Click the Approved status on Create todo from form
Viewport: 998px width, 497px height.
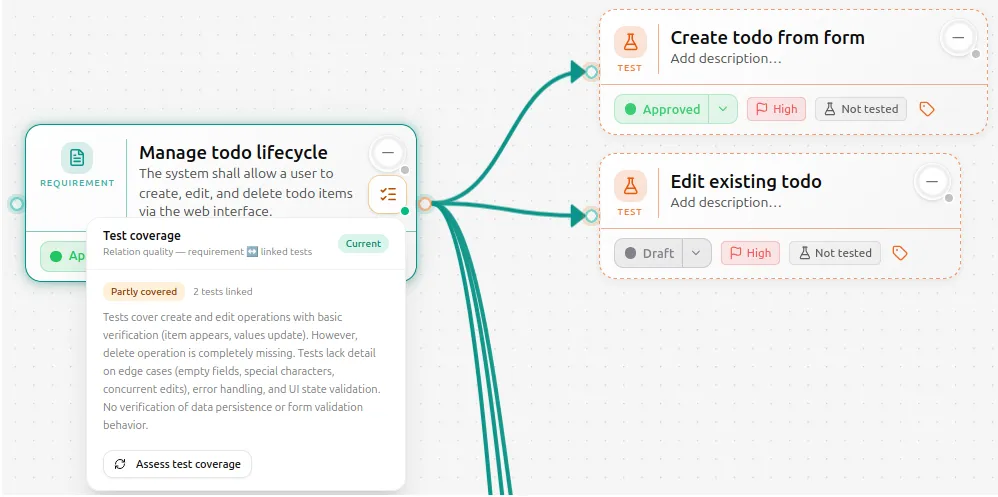tap(661, 109)
